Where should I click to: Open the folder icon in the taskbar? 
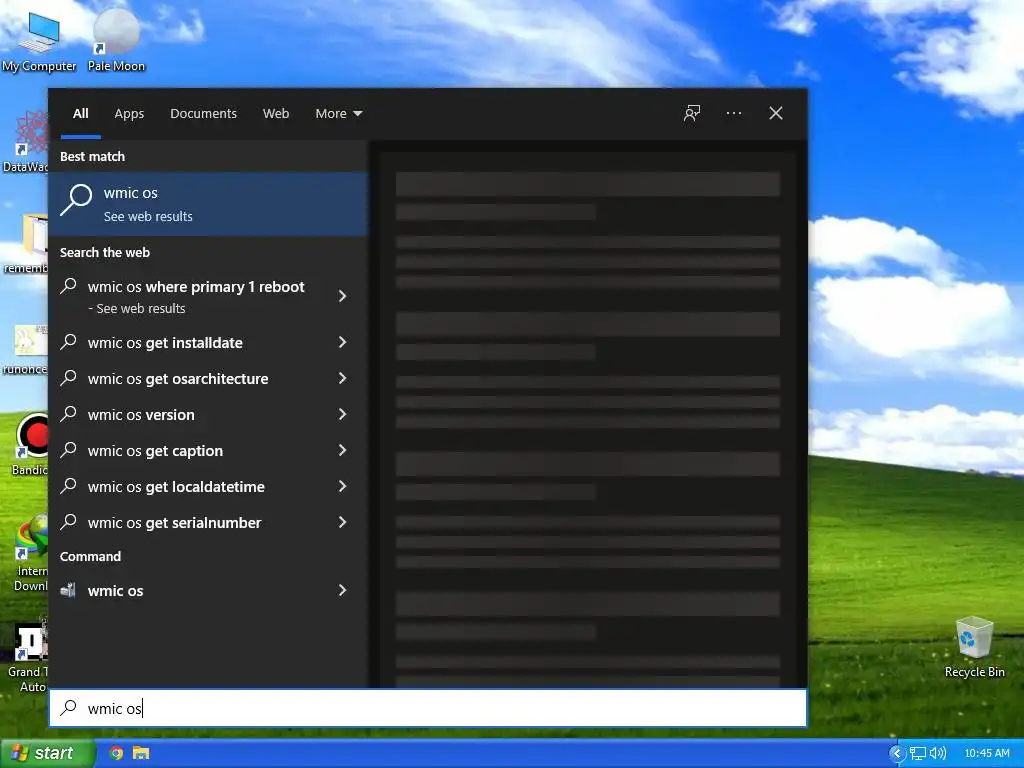(141, 753)
